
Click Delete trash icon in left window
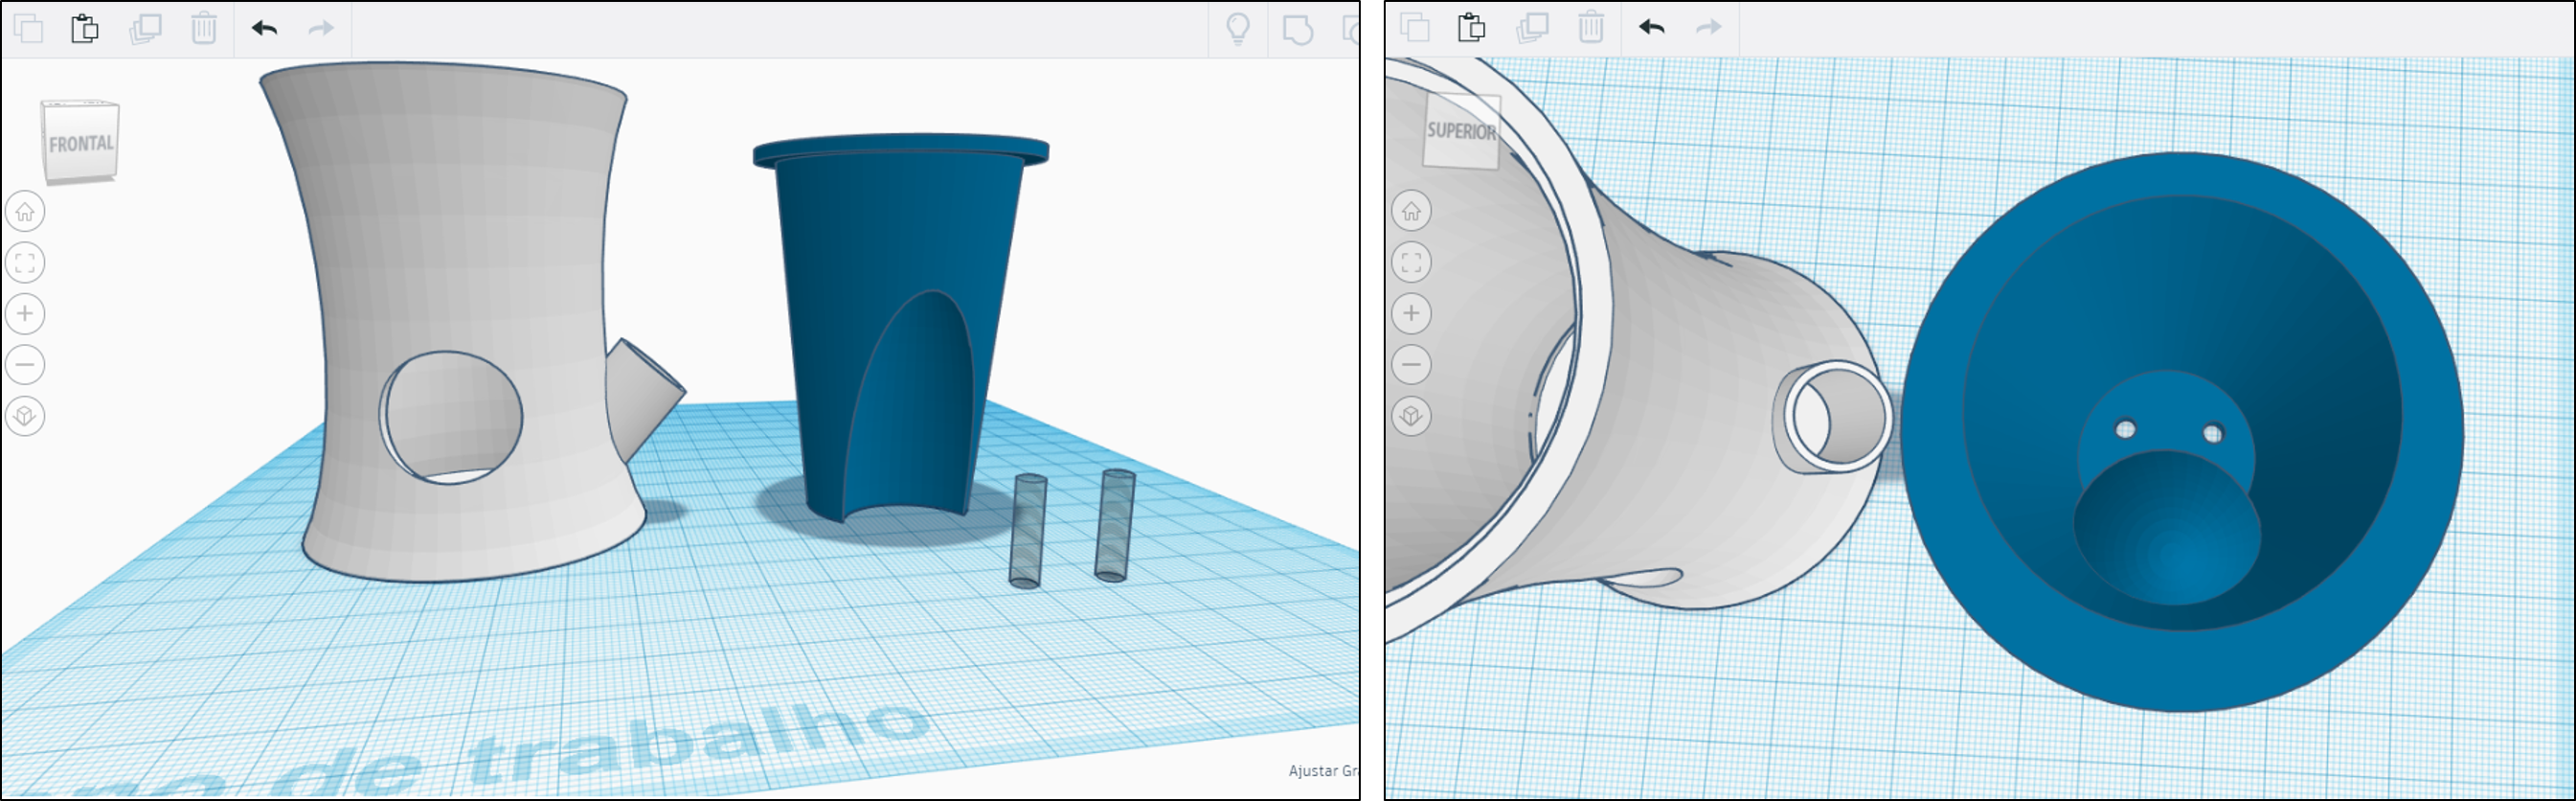pyautogui.click(x=204, y=28)
